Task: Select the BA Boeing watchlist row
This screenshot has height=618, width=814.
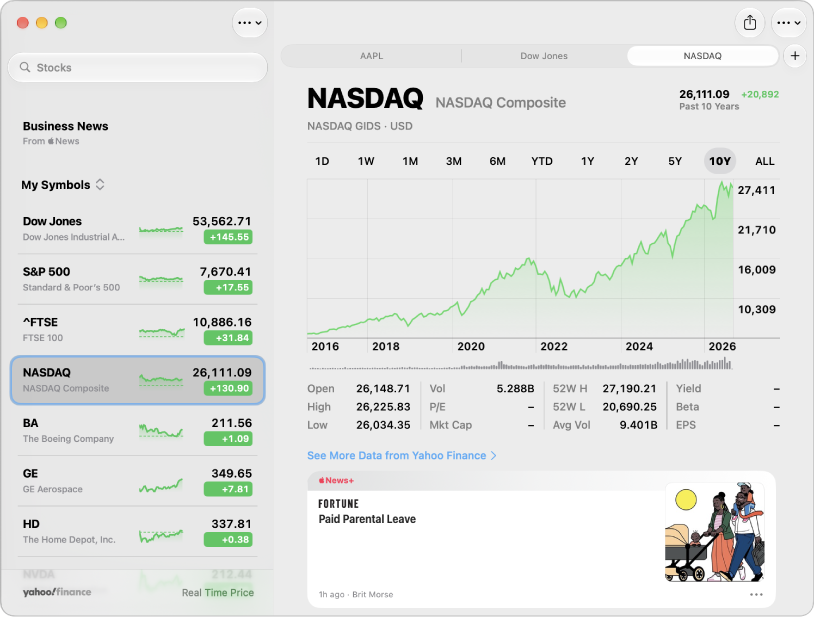Action: point(138,431)
